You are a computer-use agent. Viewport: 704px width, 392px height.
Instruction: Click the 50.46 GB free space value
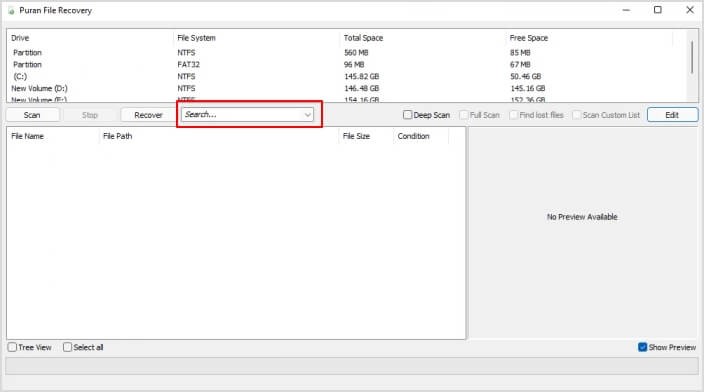point(525,76)
